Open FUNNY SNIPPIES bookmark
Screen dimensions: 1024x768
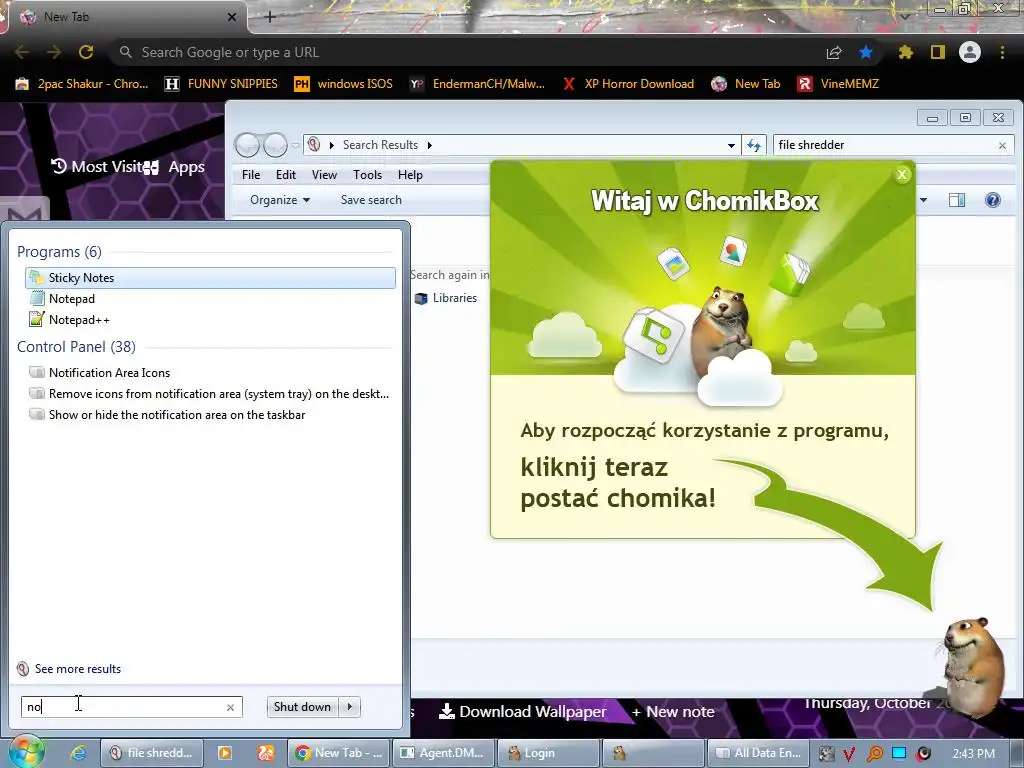pos(221,84)
